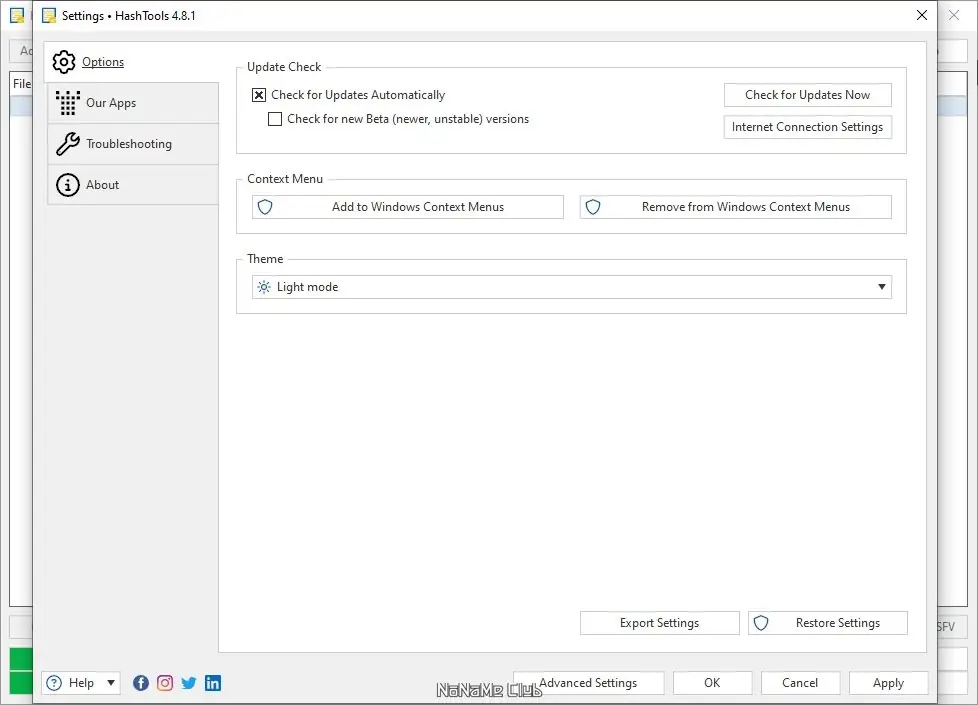
Task: Click the Our Apps grid icon
Action: click(x=67, y=103)
